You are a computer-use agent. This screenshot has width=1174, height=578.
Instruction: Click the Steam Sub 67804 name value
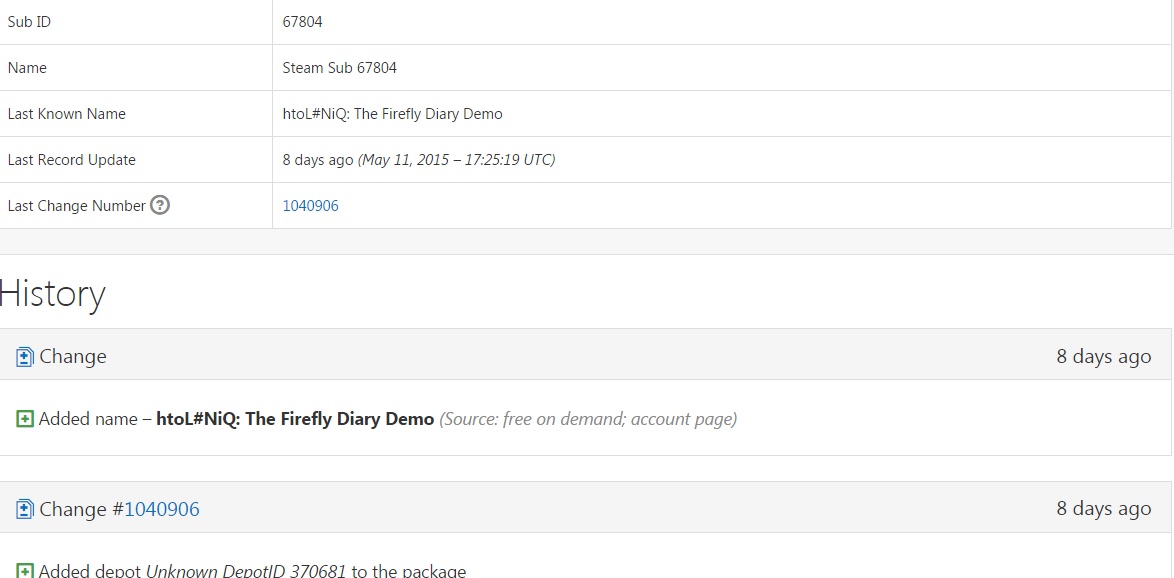(x=339, y=68)
